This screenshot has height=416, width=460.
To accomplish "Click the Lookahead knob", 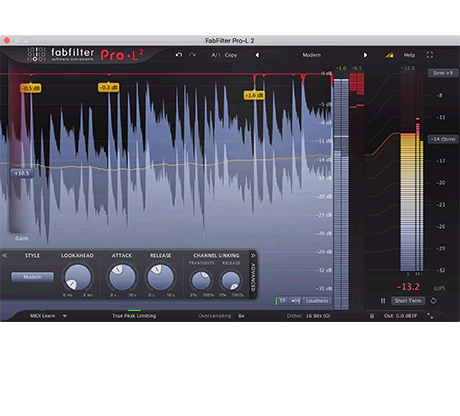I will pos(78,277).
